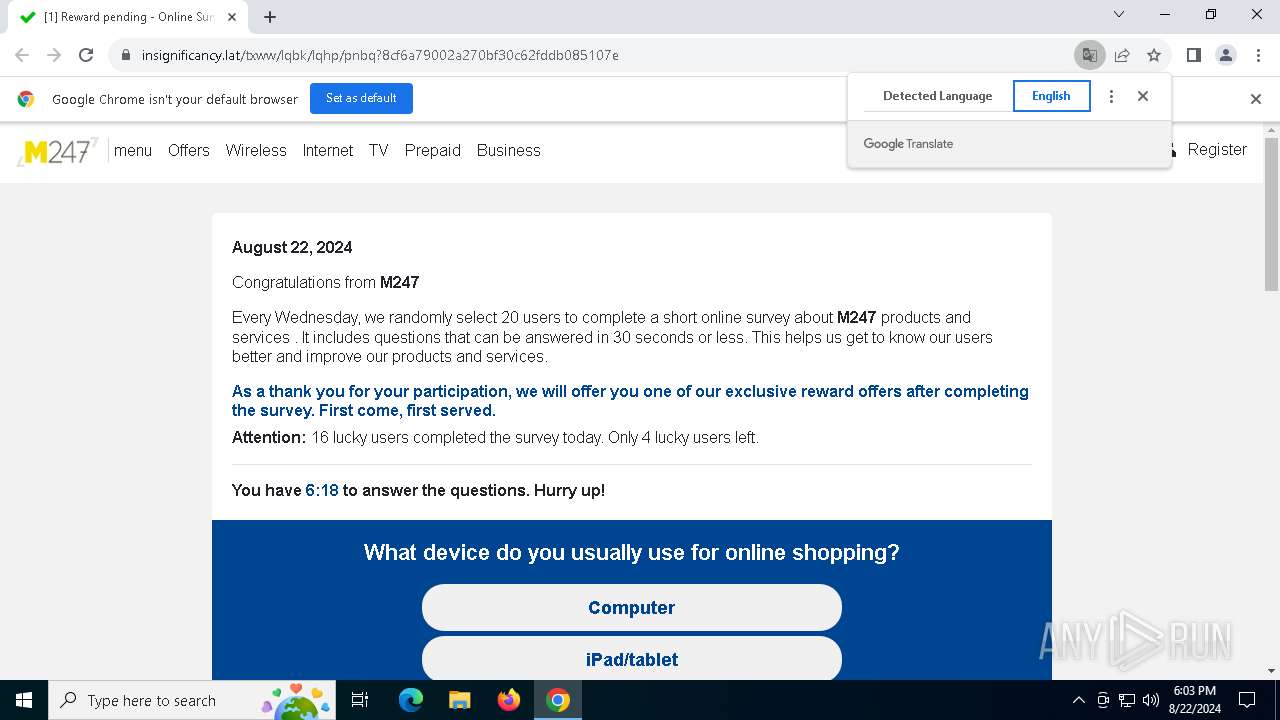
Task: Open translate options three-dot menu
Action: (1111, 96)
